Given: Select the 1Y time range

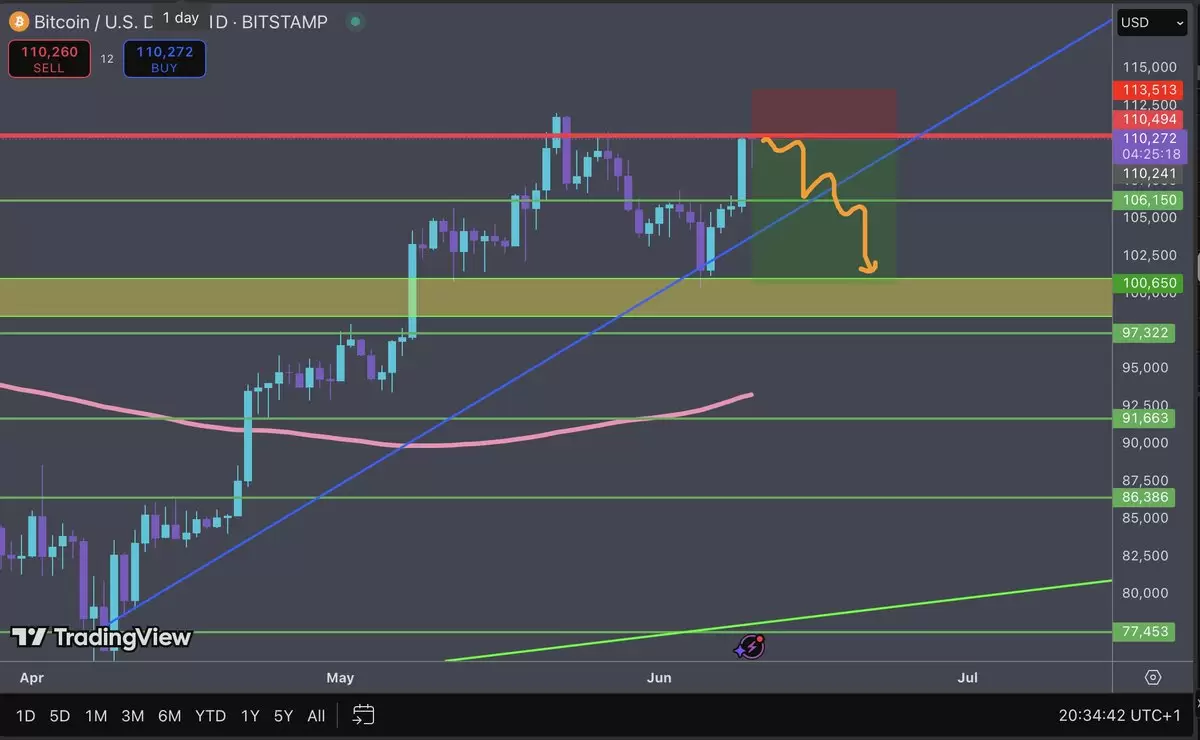Looking at the screenshot, I should (250, 716).
